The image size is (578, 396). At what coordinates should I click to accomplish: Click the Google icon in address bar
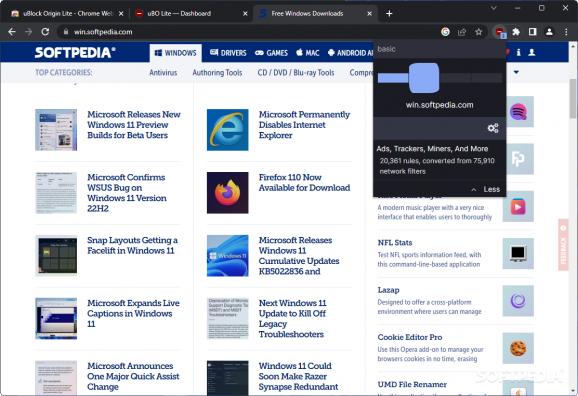(445, 32)
